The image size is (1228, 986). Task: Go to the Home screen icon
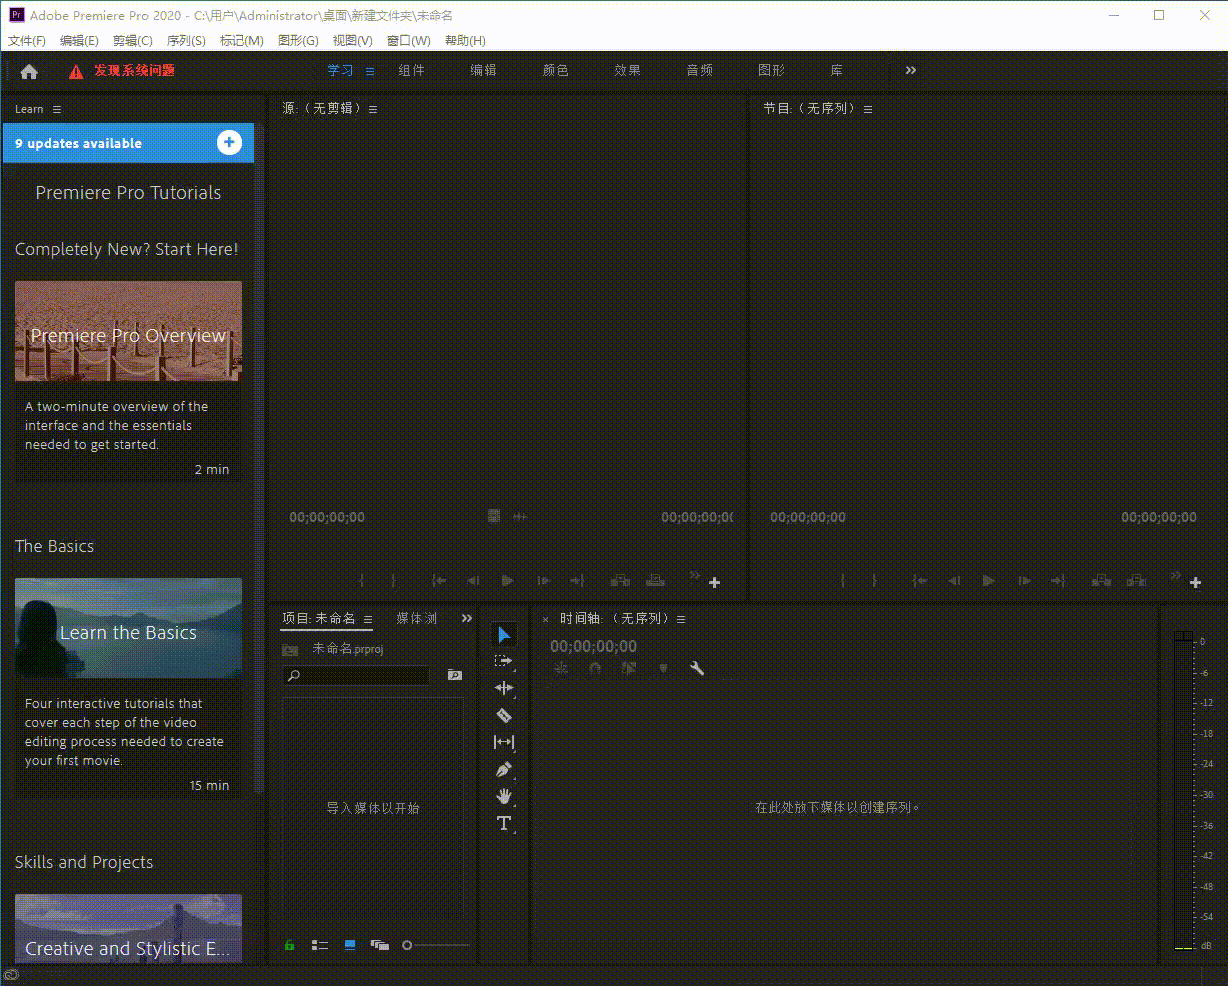coord(29,71)
